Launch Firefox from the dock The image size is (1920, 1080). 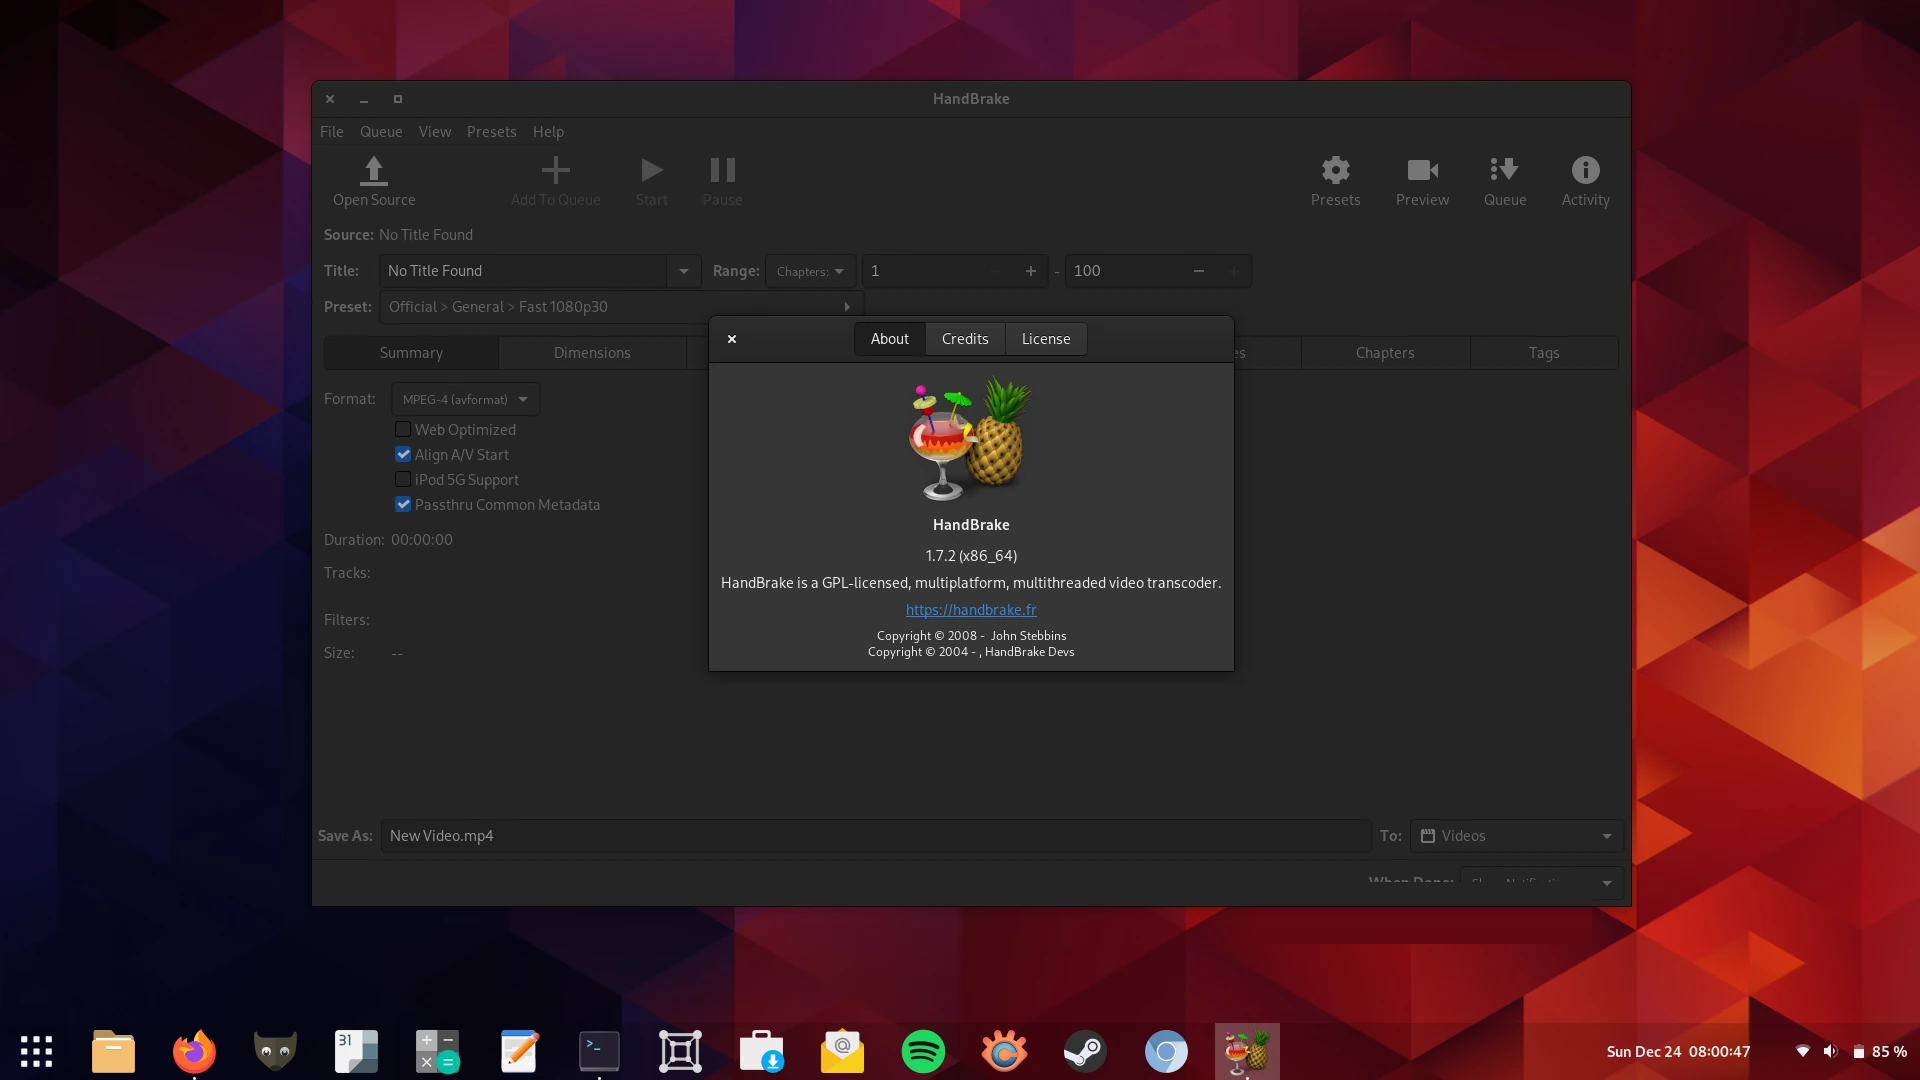click(x=194, y=1051)
